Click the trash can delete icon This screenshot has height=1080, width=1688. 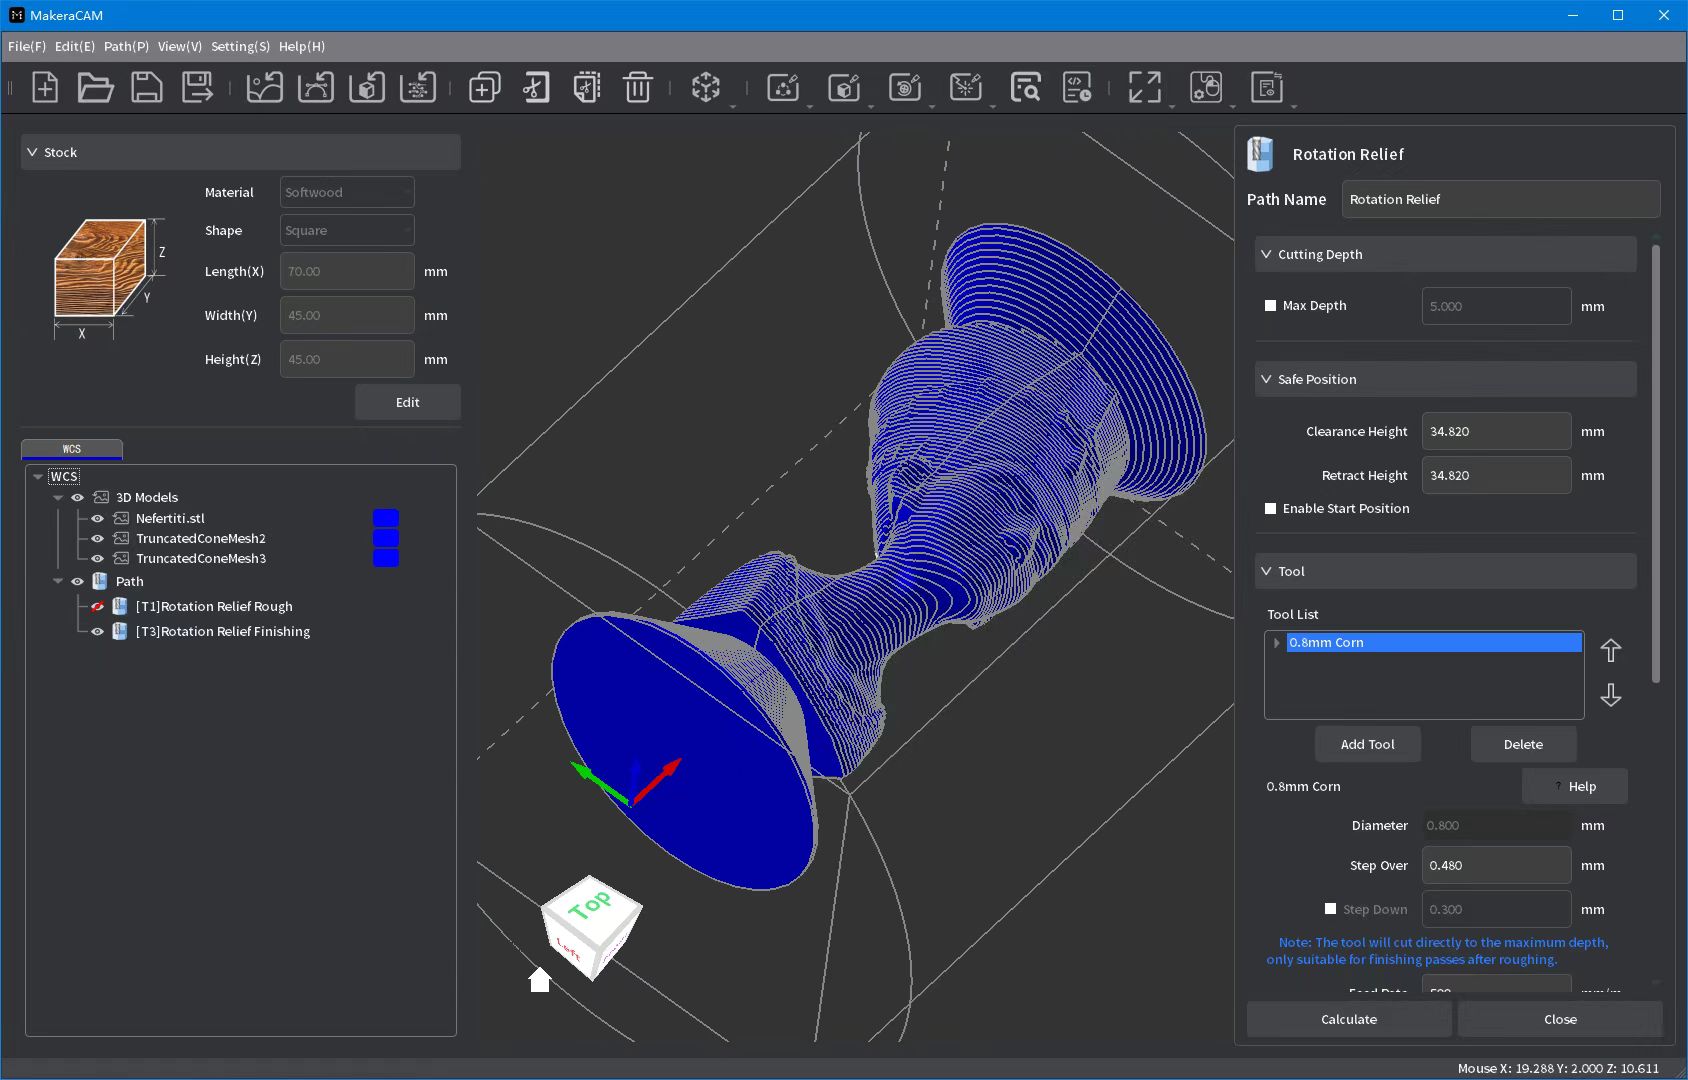click(x=637, y=88)
